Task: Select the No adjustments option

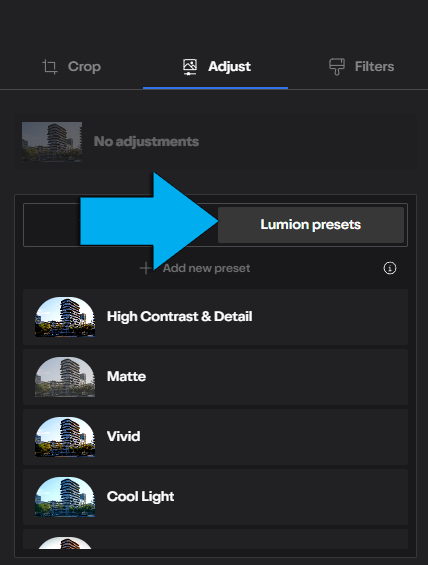Action: (x=215, y=142)
